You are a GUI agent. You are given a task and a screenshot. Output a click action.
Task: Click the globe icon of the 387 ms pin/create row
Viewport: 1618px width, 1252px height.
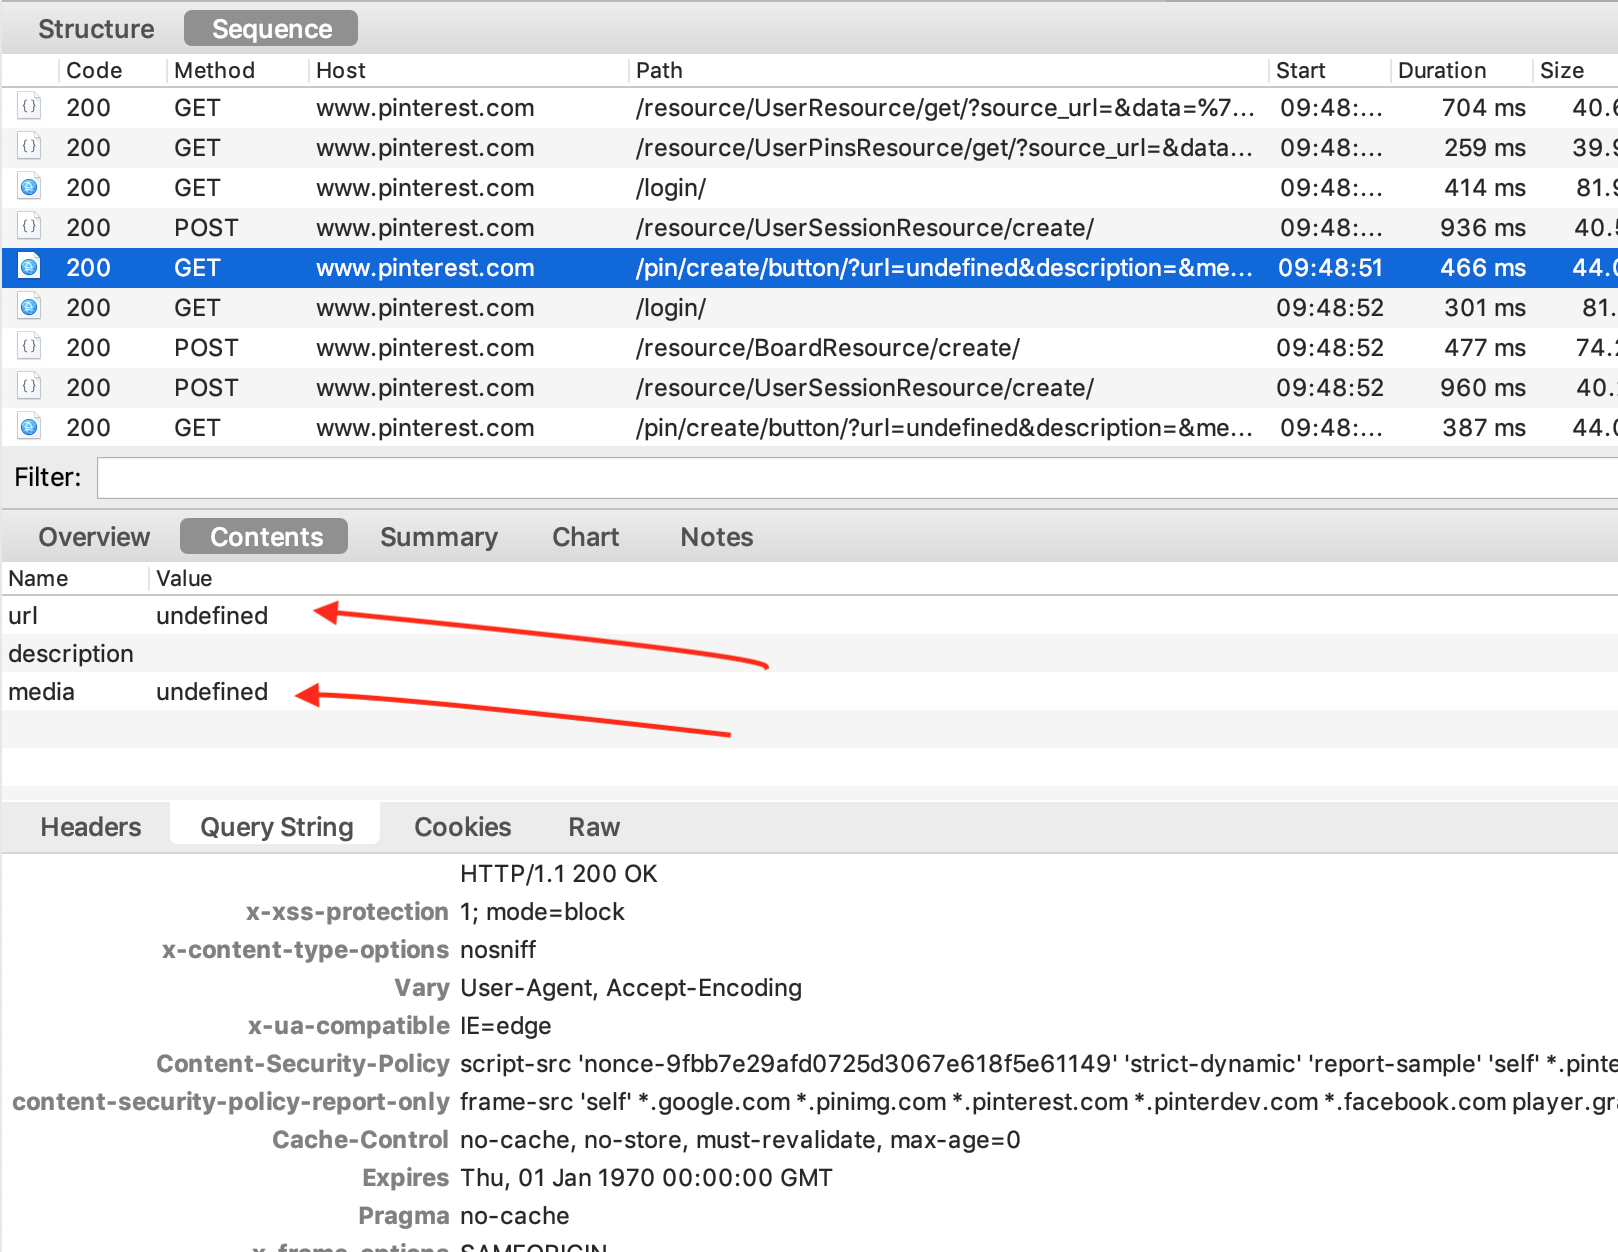tap(30, 427)
